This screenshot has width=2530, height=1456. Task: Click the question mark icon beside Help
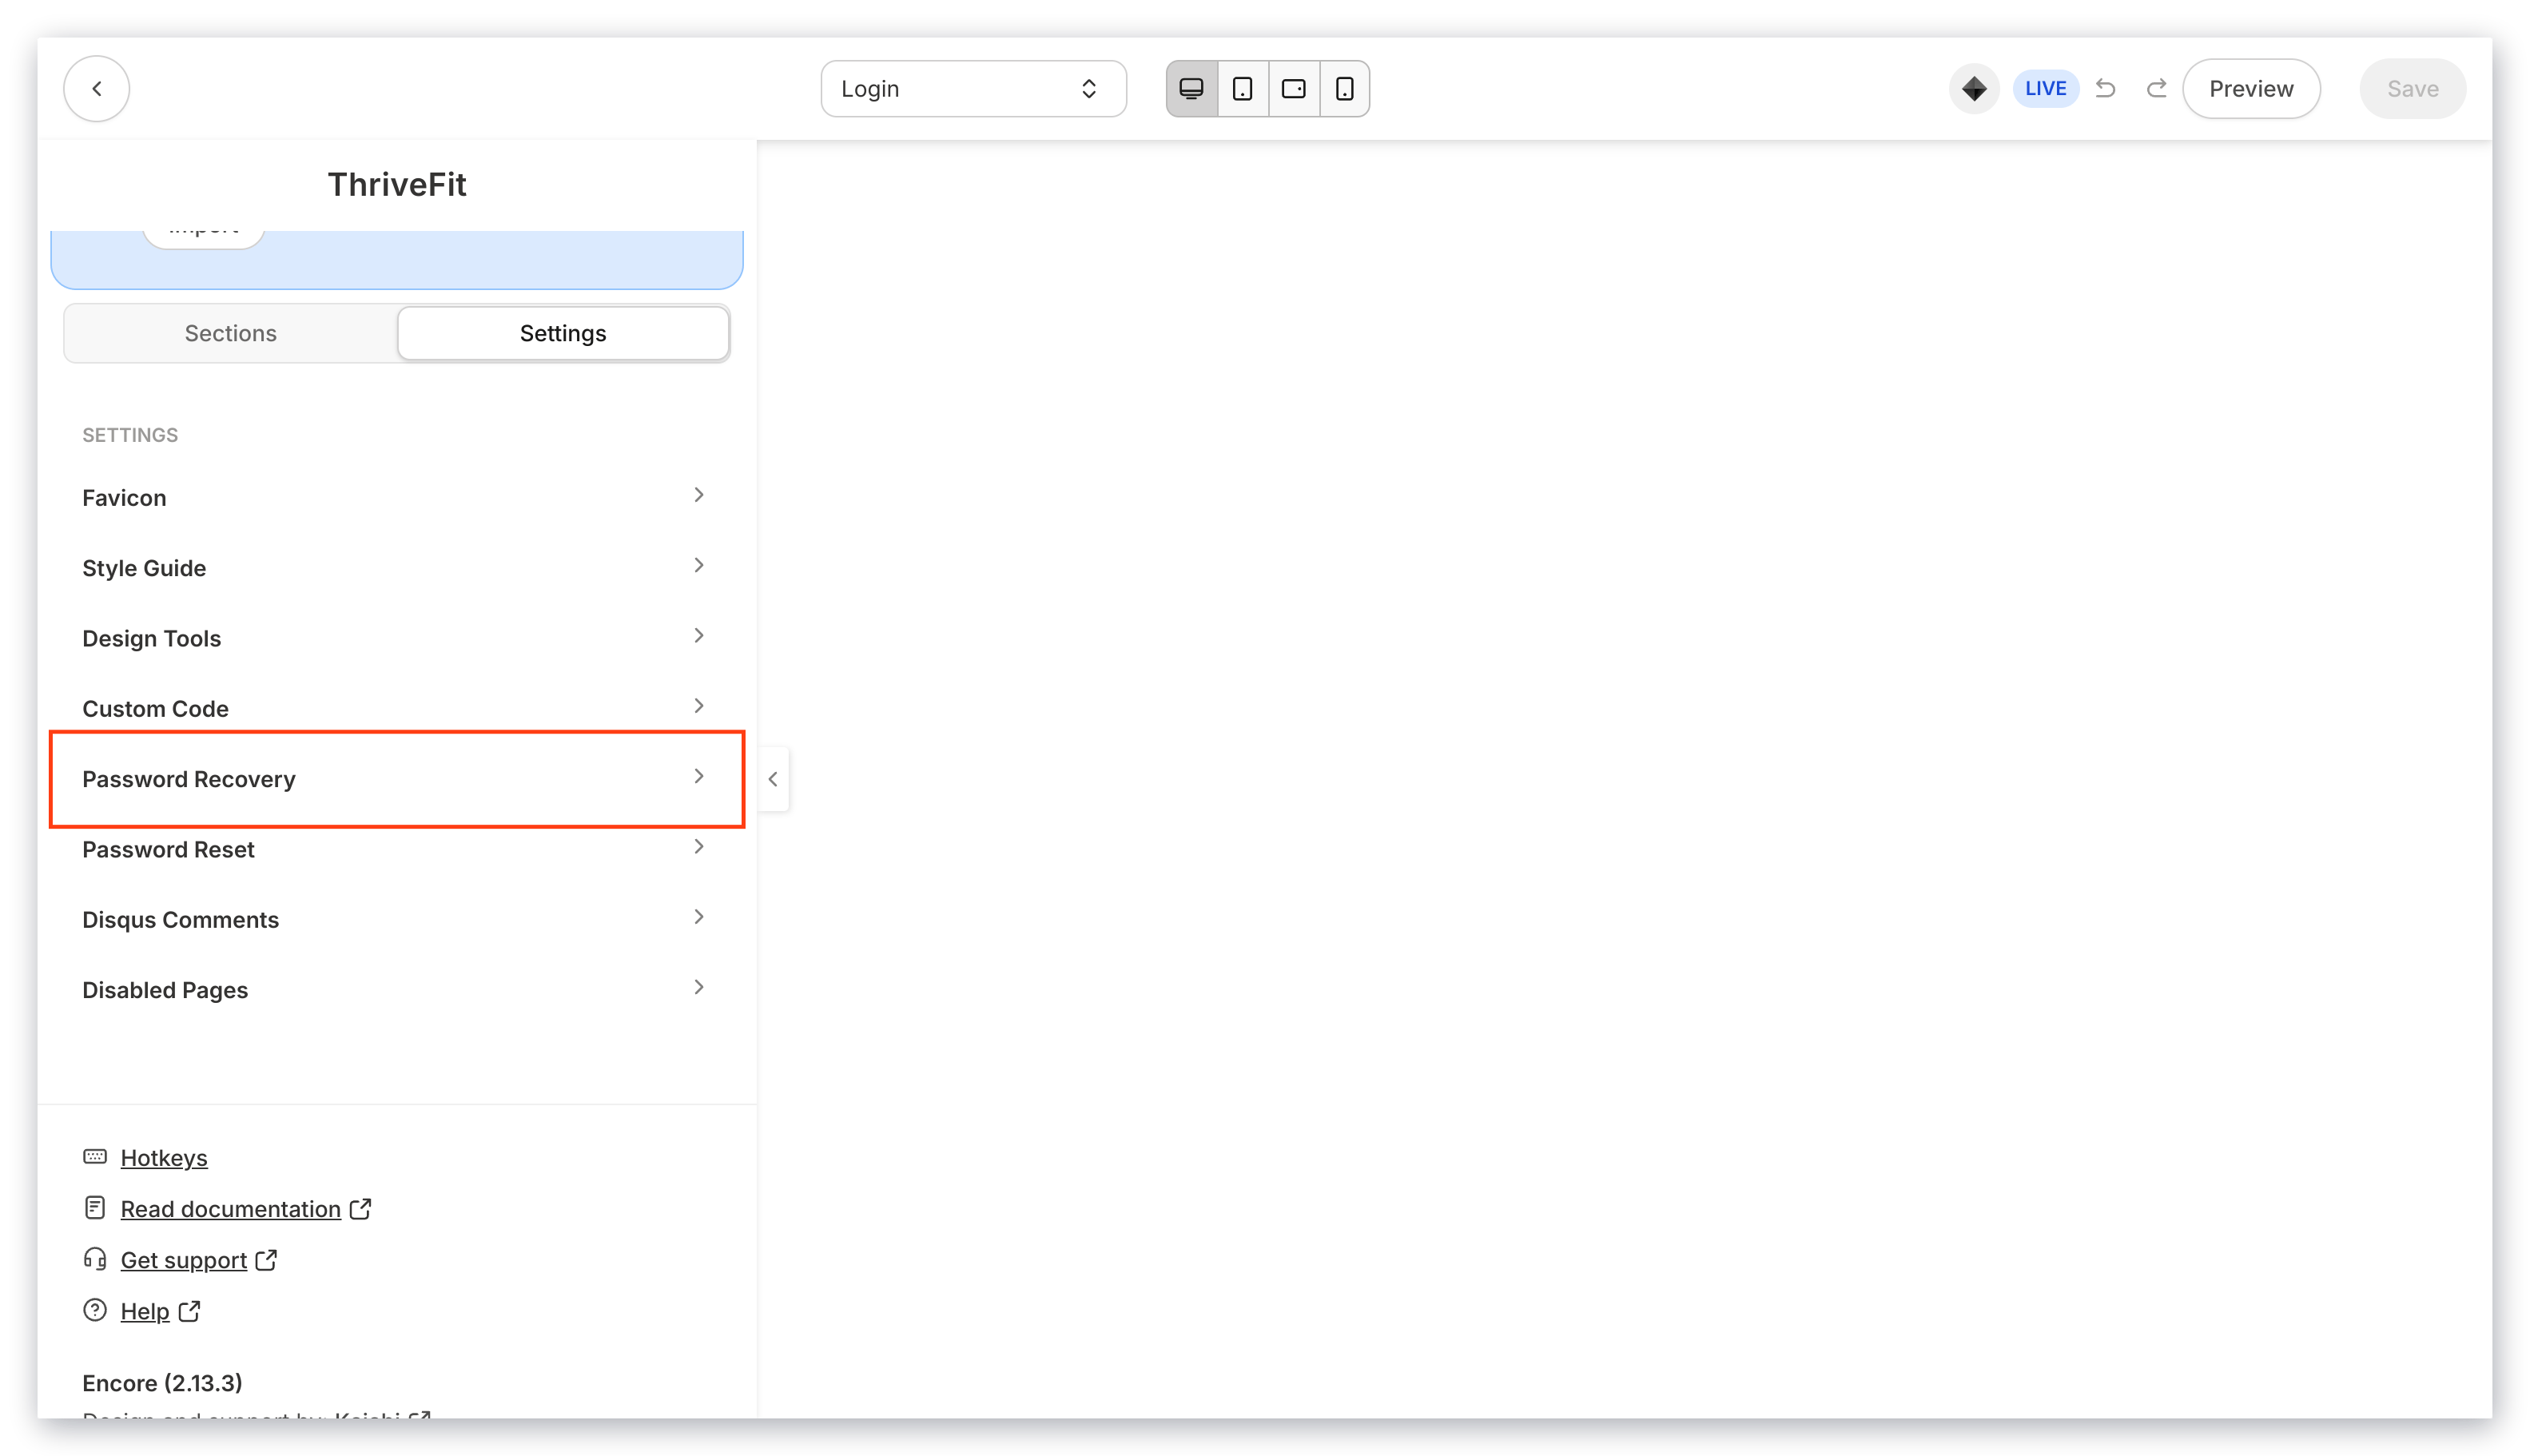(x=95, y=1310)
